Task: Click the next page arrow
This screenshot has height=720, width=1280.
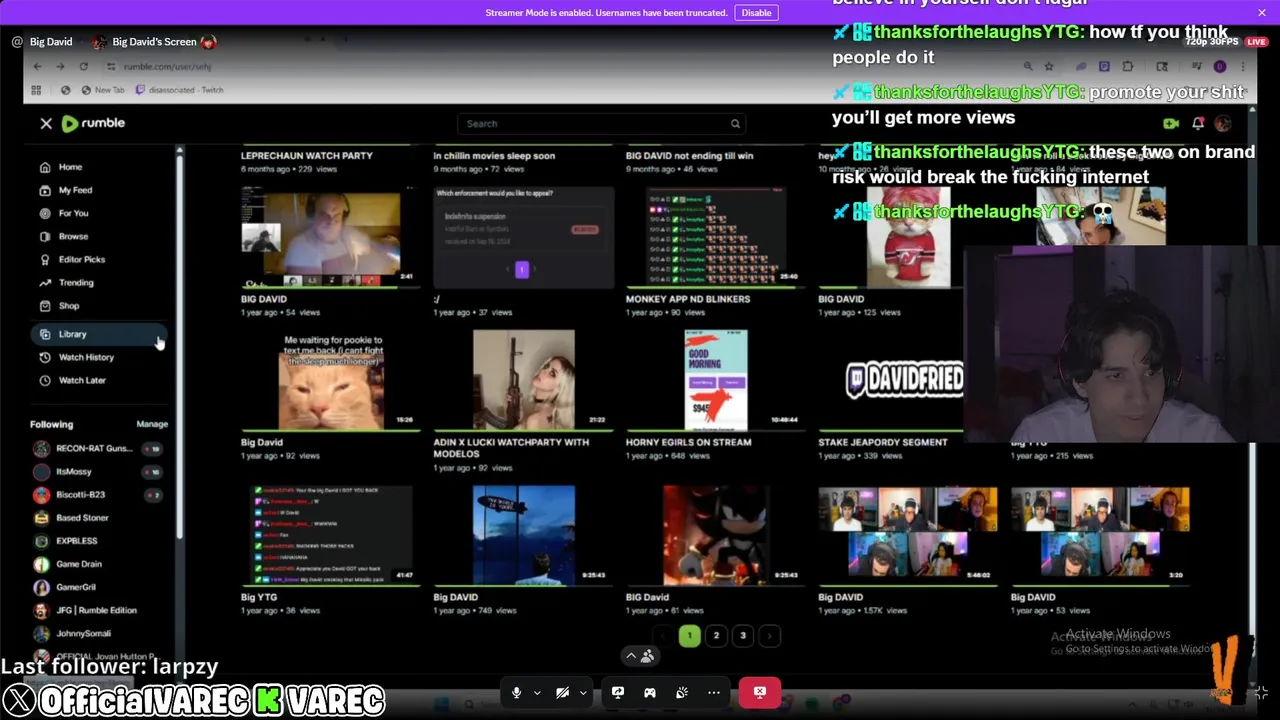Action: 769,636
